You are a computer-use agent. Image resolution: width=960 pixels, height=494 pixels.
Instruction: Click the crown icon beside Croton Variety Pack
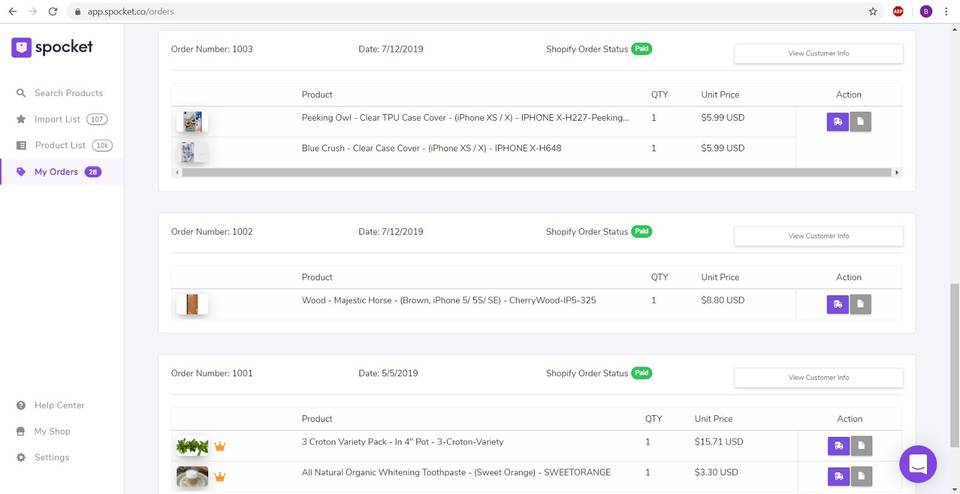click(x=220, y=446)
